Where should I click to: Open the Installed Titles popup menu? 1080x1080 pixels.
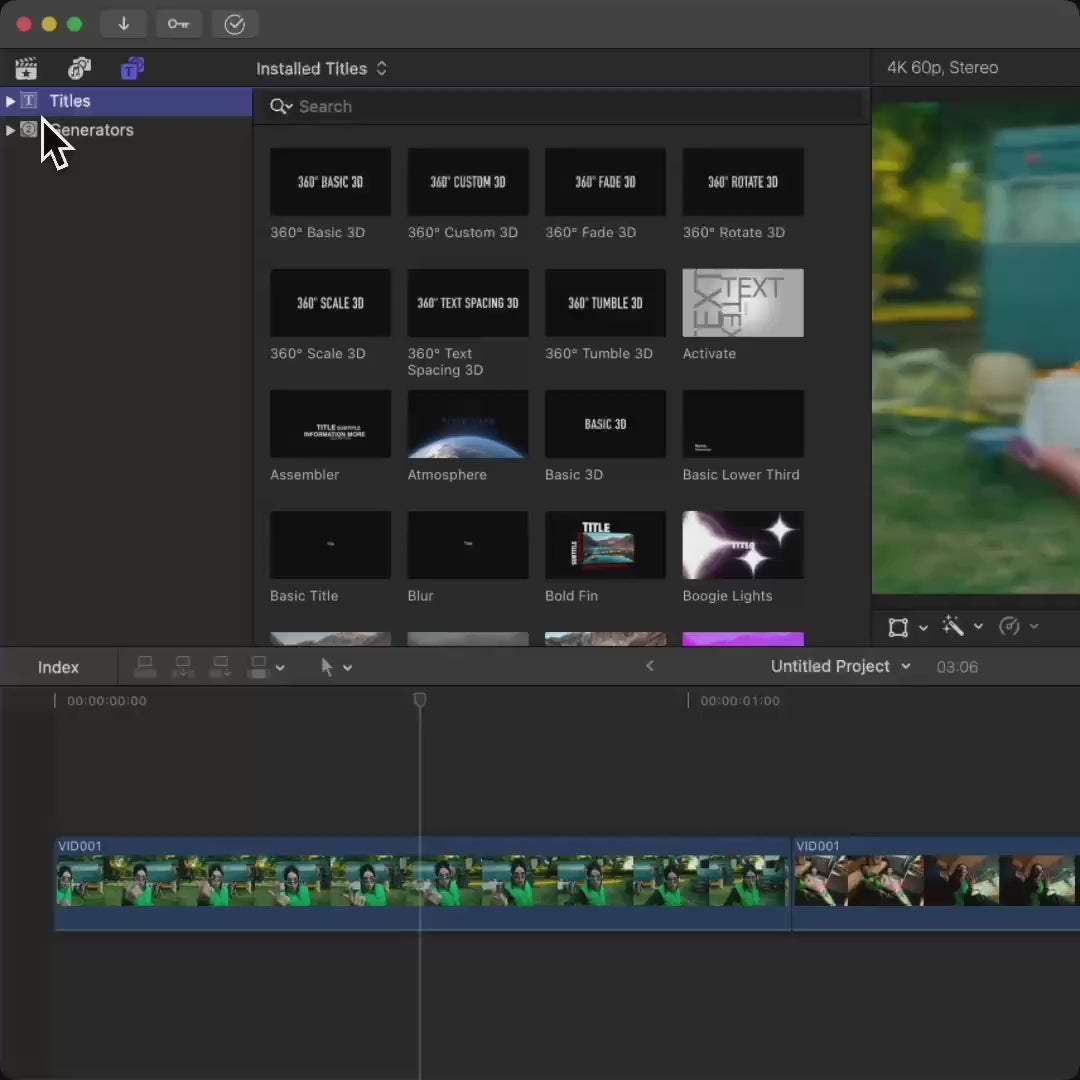point(321,69)
